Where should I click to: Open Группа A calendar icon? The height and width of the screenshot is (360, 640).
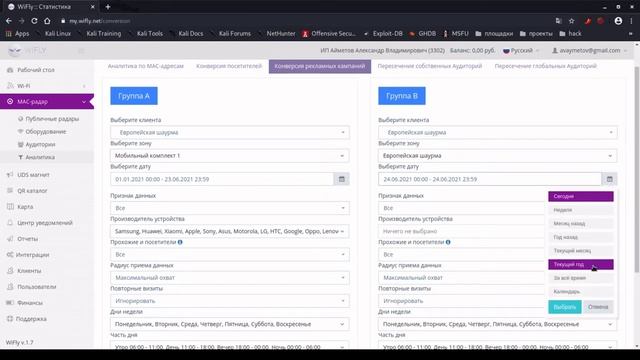point(342,179)
